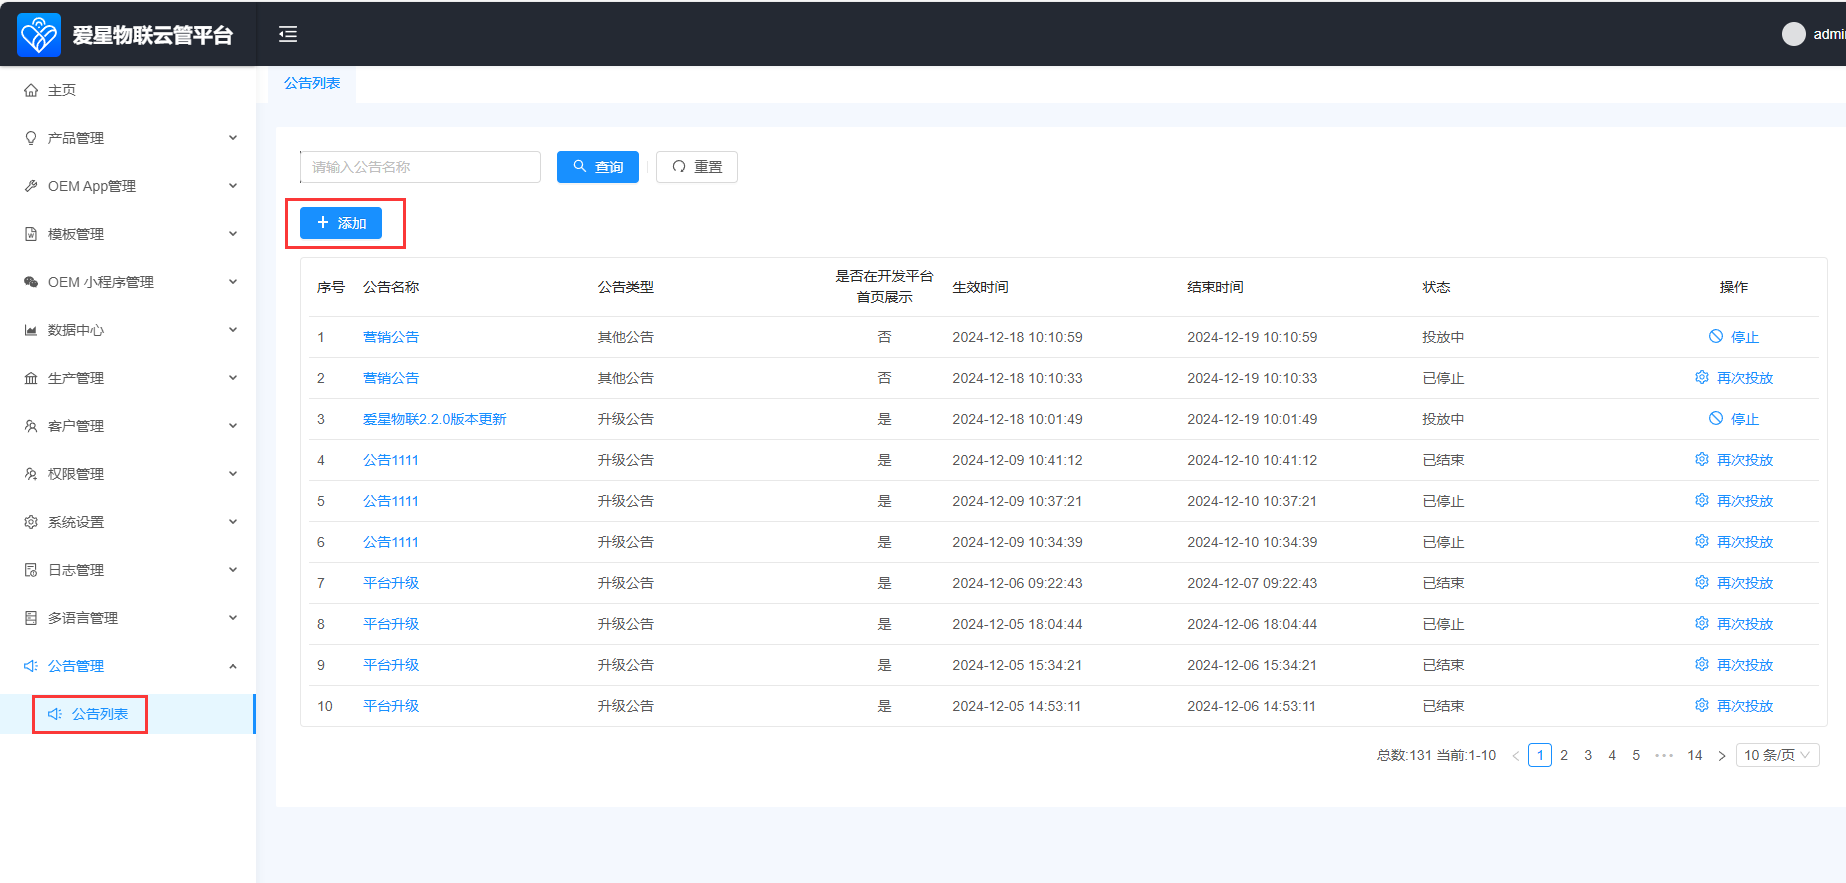The image size is (1846, 883).
Task: Click the document icon beside 模板管理
Action: [31, 234]
